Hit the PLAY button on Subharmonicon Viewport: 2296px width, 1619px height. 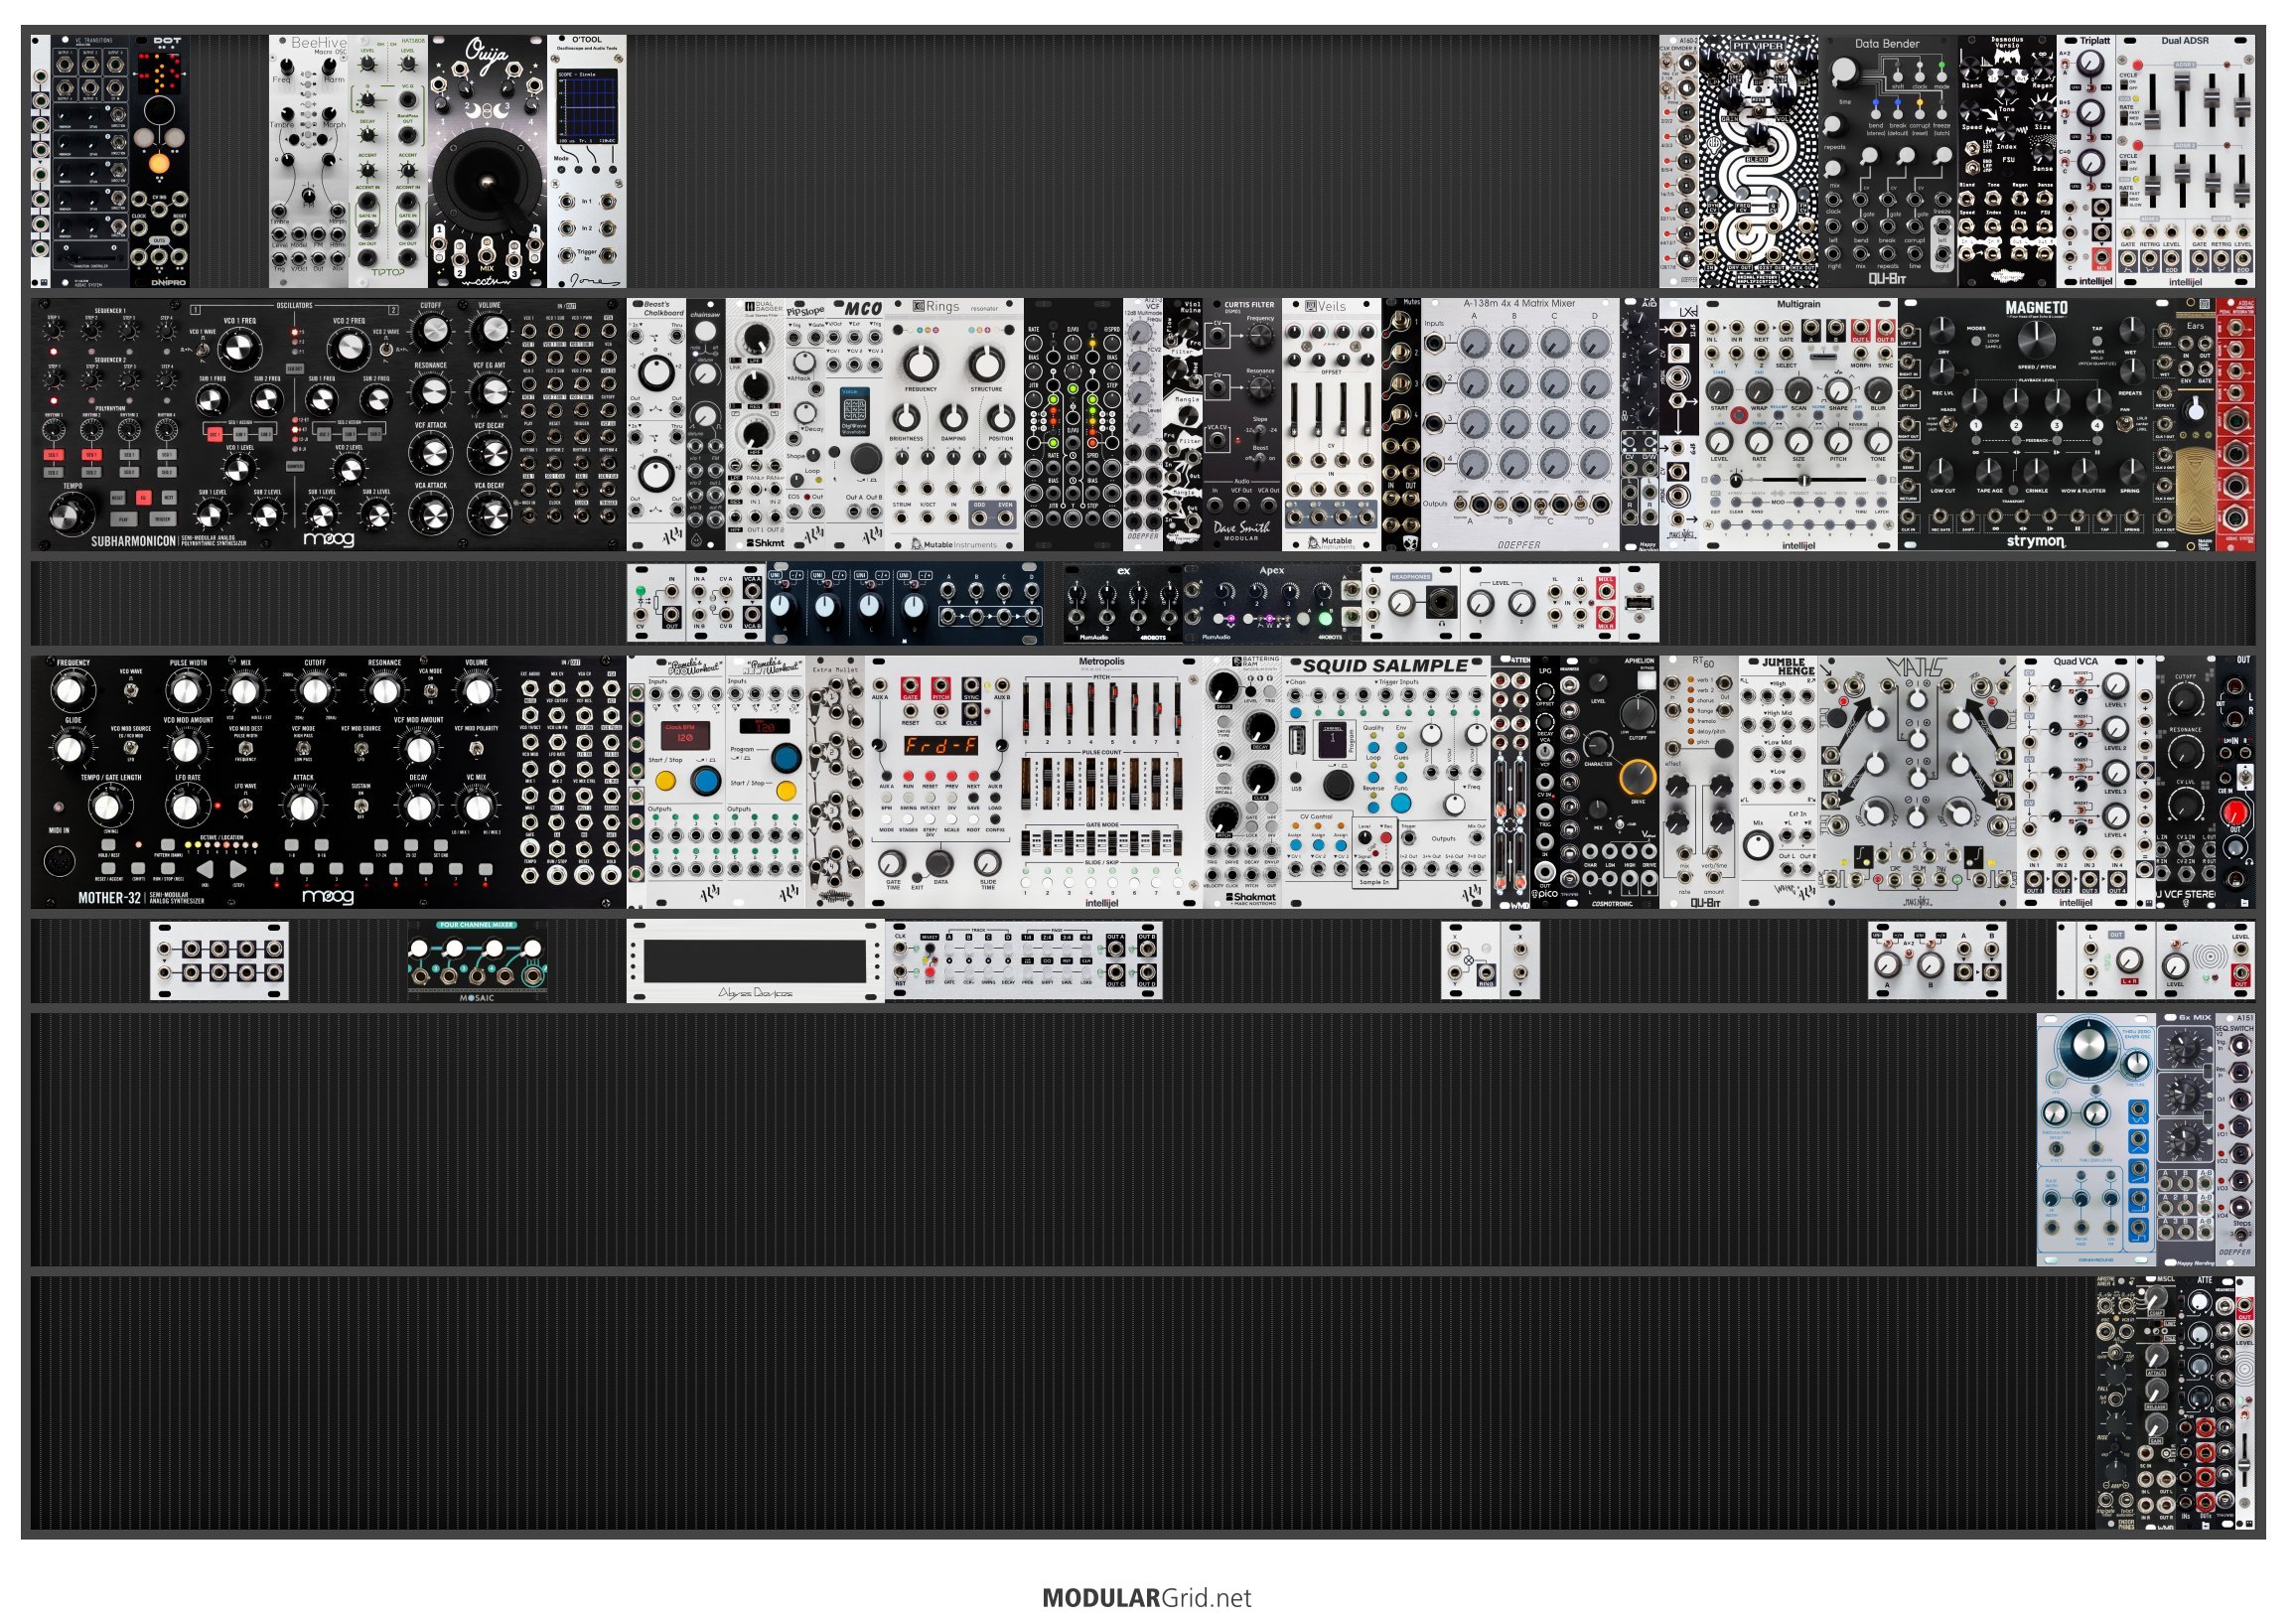tap(123, 520)
